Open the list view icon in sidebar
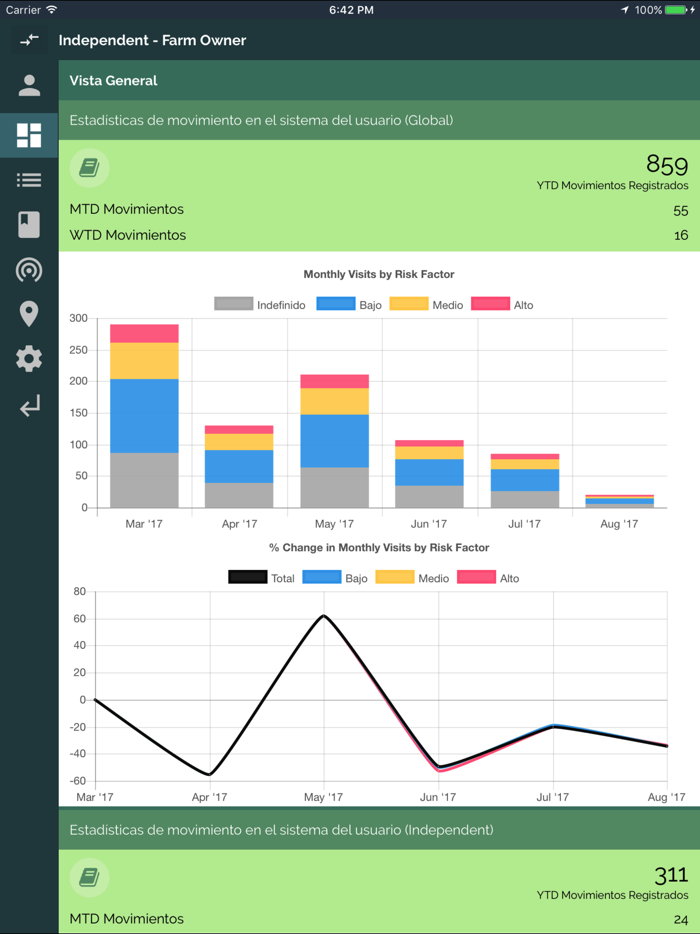The width and height of the screenshot is (700, 934). point(29,180)
